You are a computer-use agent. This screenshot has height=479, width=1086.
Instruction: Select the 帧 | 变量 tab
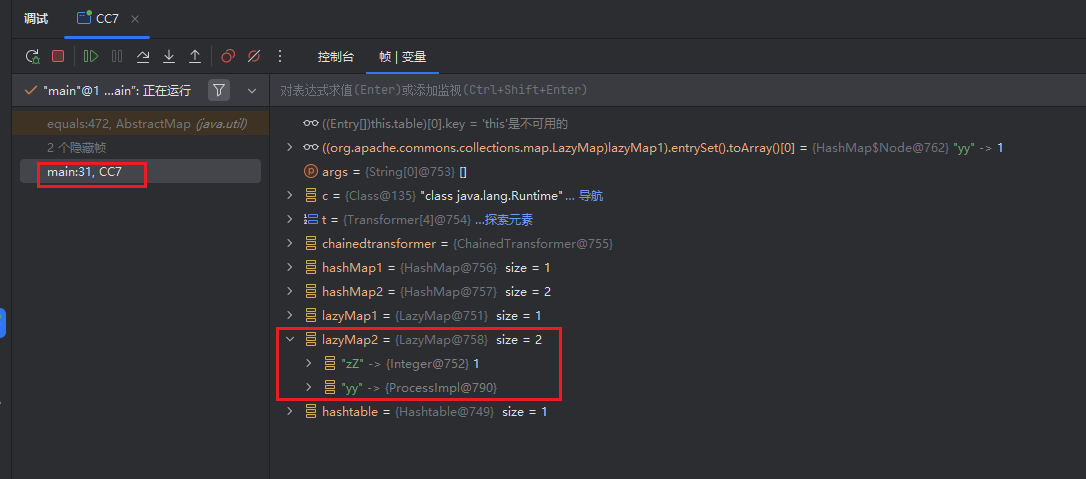pyautogui.click(x=402, y=57)
